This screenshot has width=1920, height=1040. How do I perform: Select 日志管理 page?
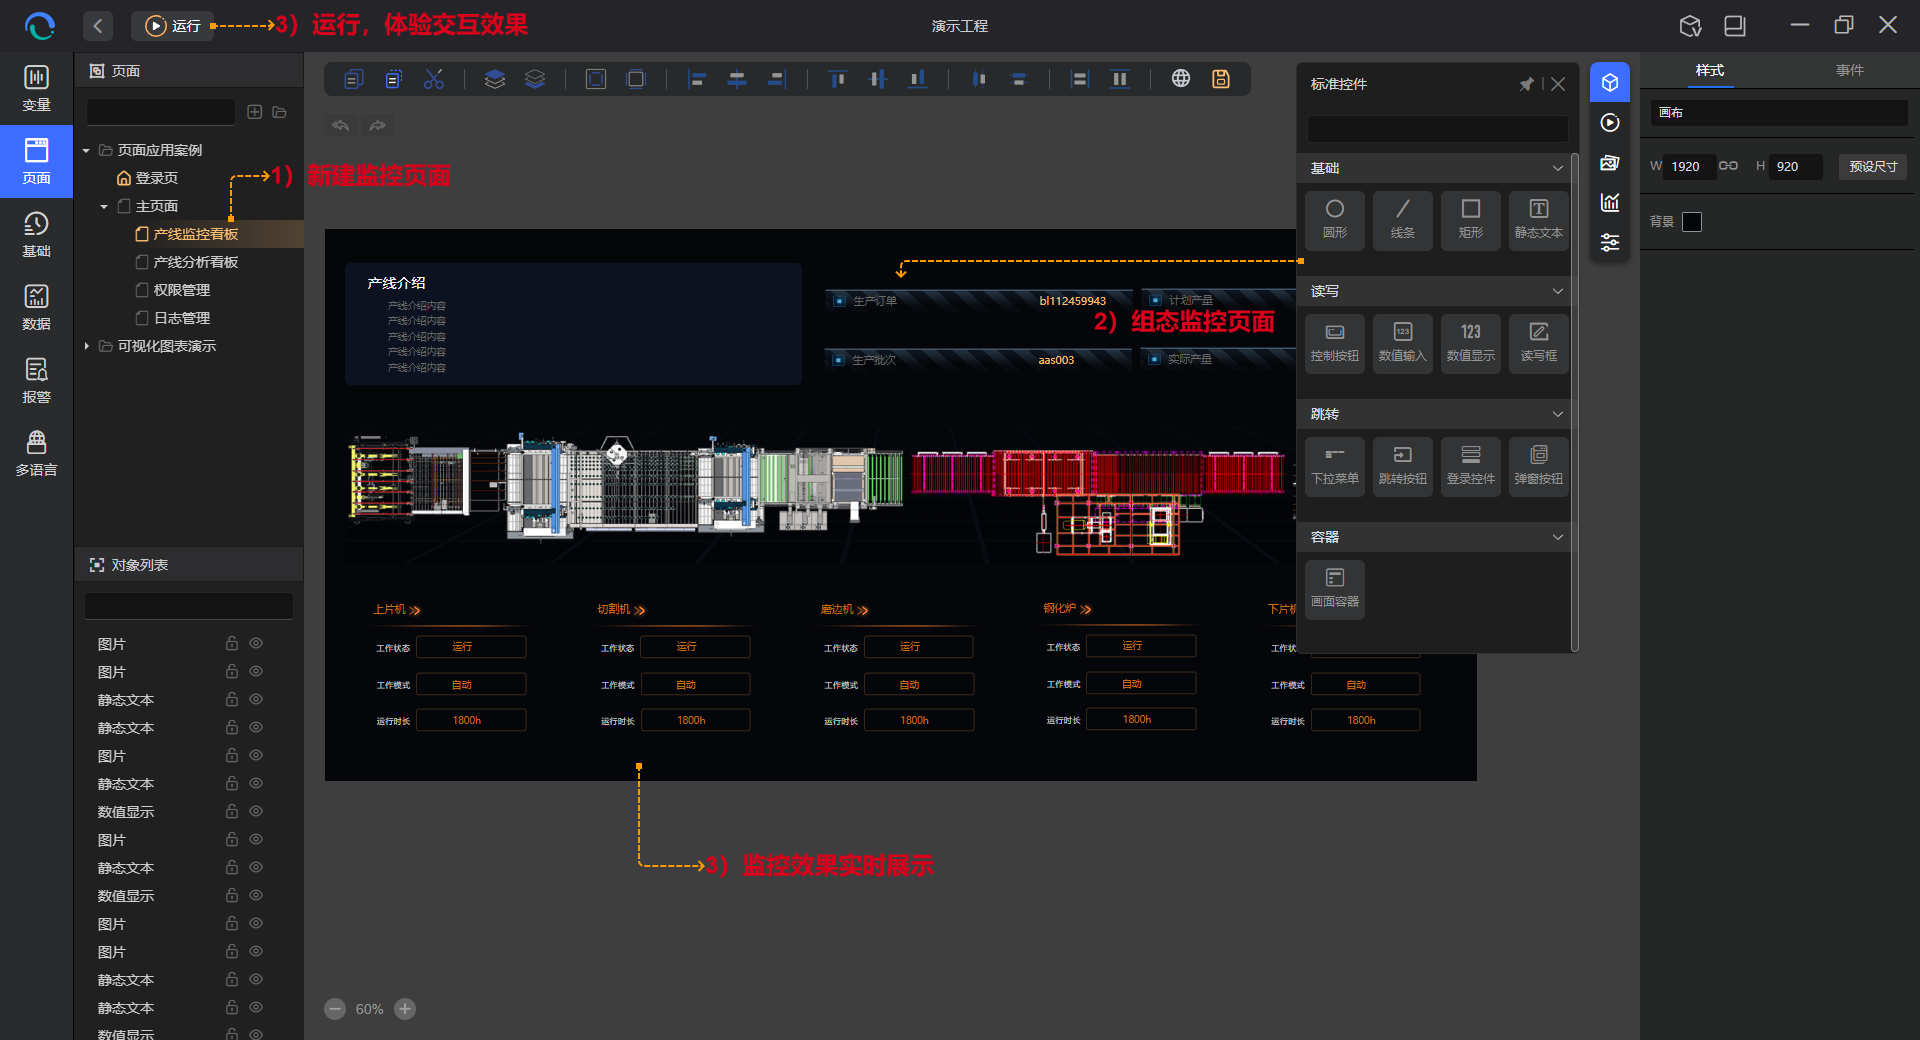click(x=181, y=318)
